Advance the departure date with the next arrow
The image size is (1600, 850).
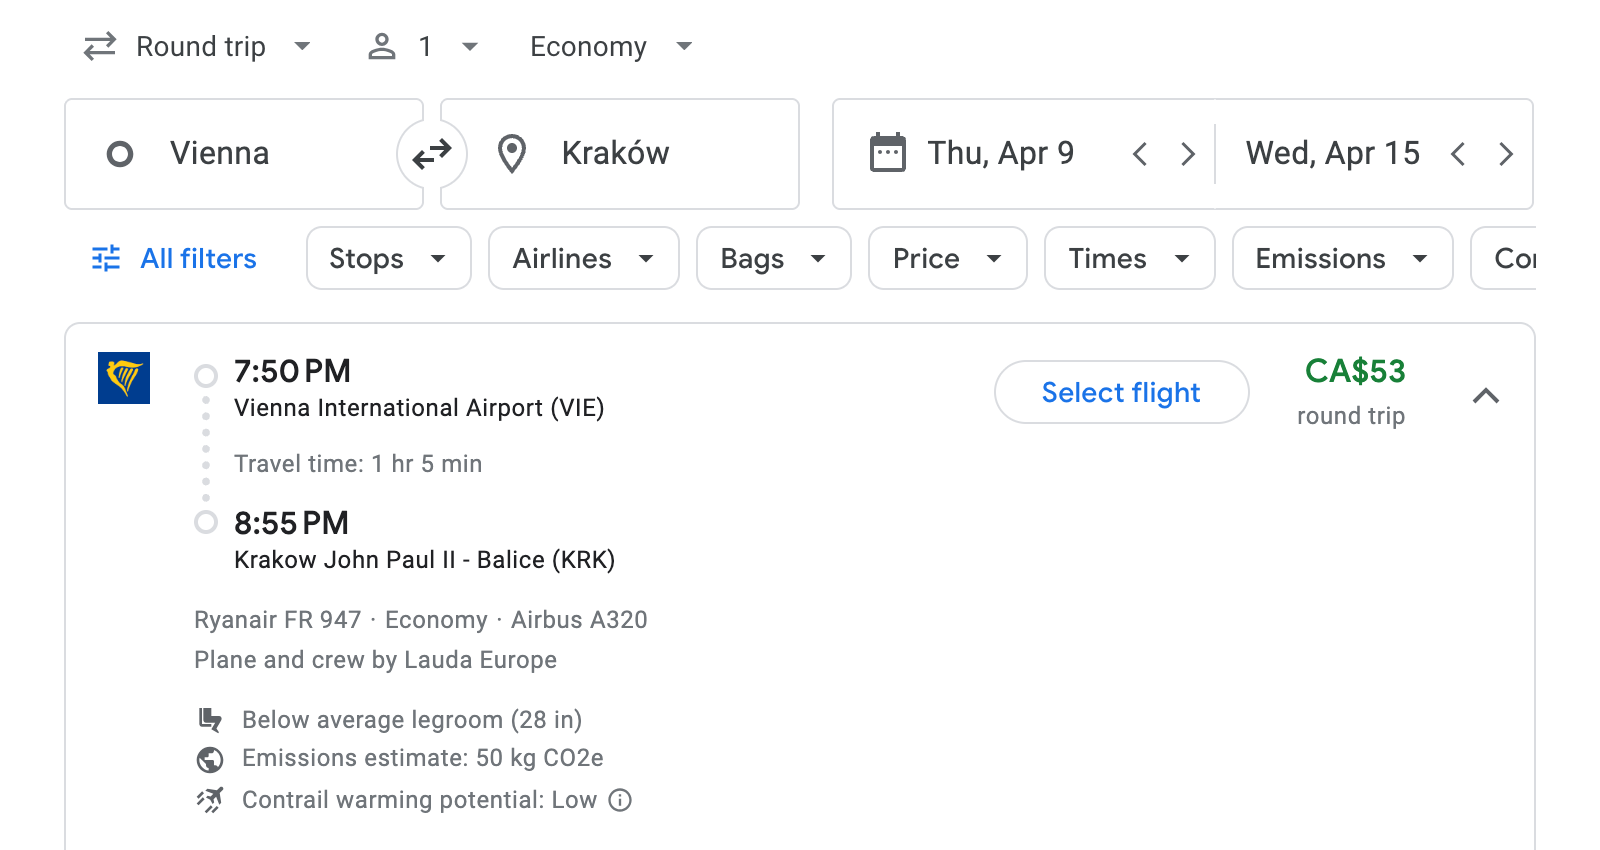1188,153
